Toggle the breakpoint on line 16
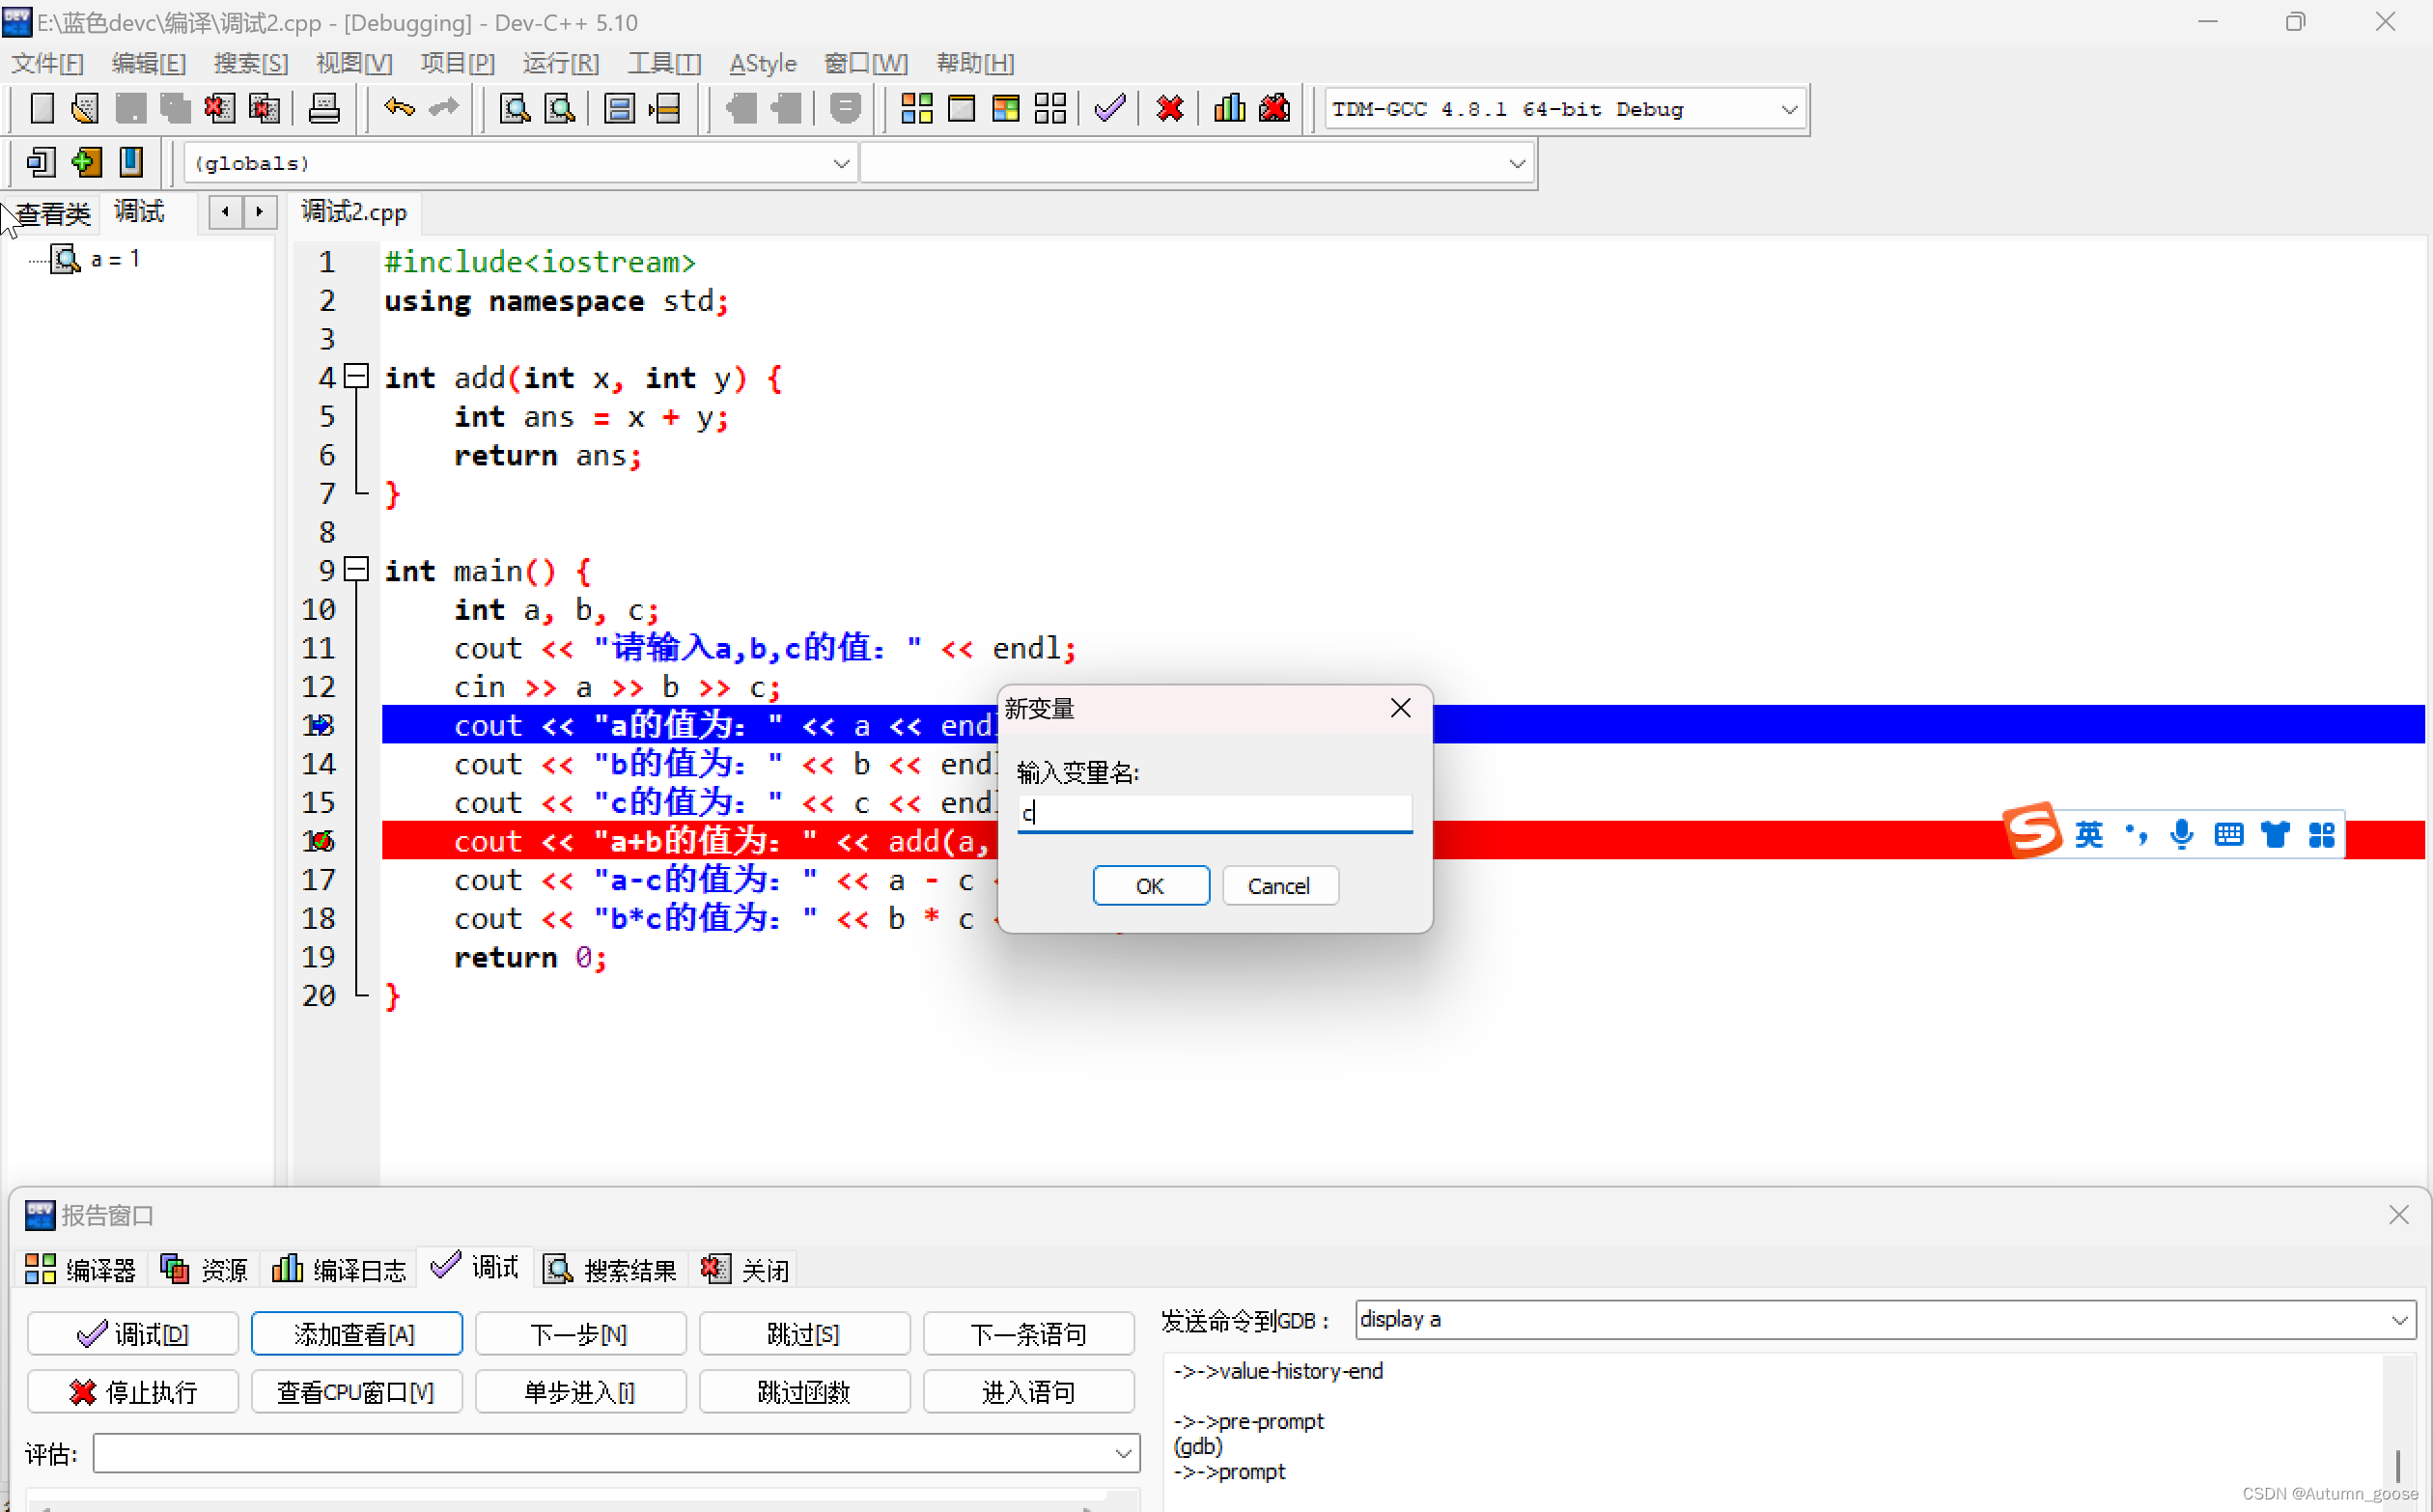Viewport: 2433px width, 1512px height. (x=319, y=841)
